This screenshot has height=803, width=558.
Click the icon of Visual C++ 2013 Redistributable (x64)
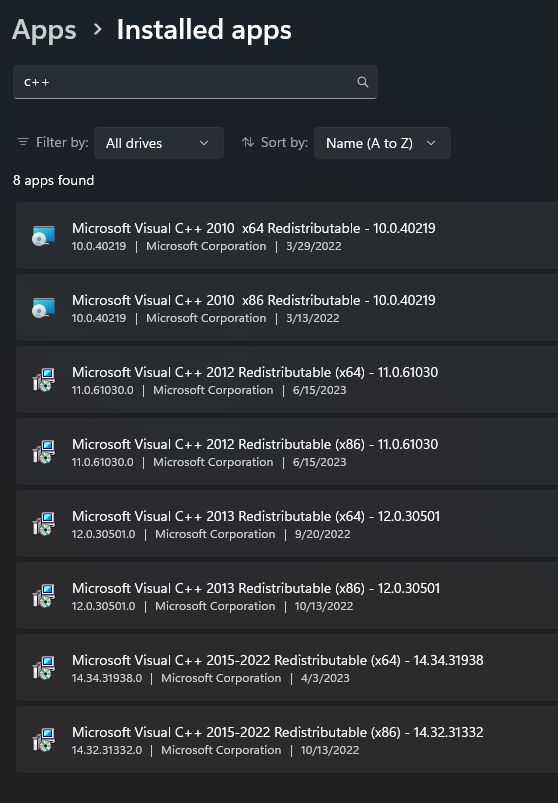43,524
